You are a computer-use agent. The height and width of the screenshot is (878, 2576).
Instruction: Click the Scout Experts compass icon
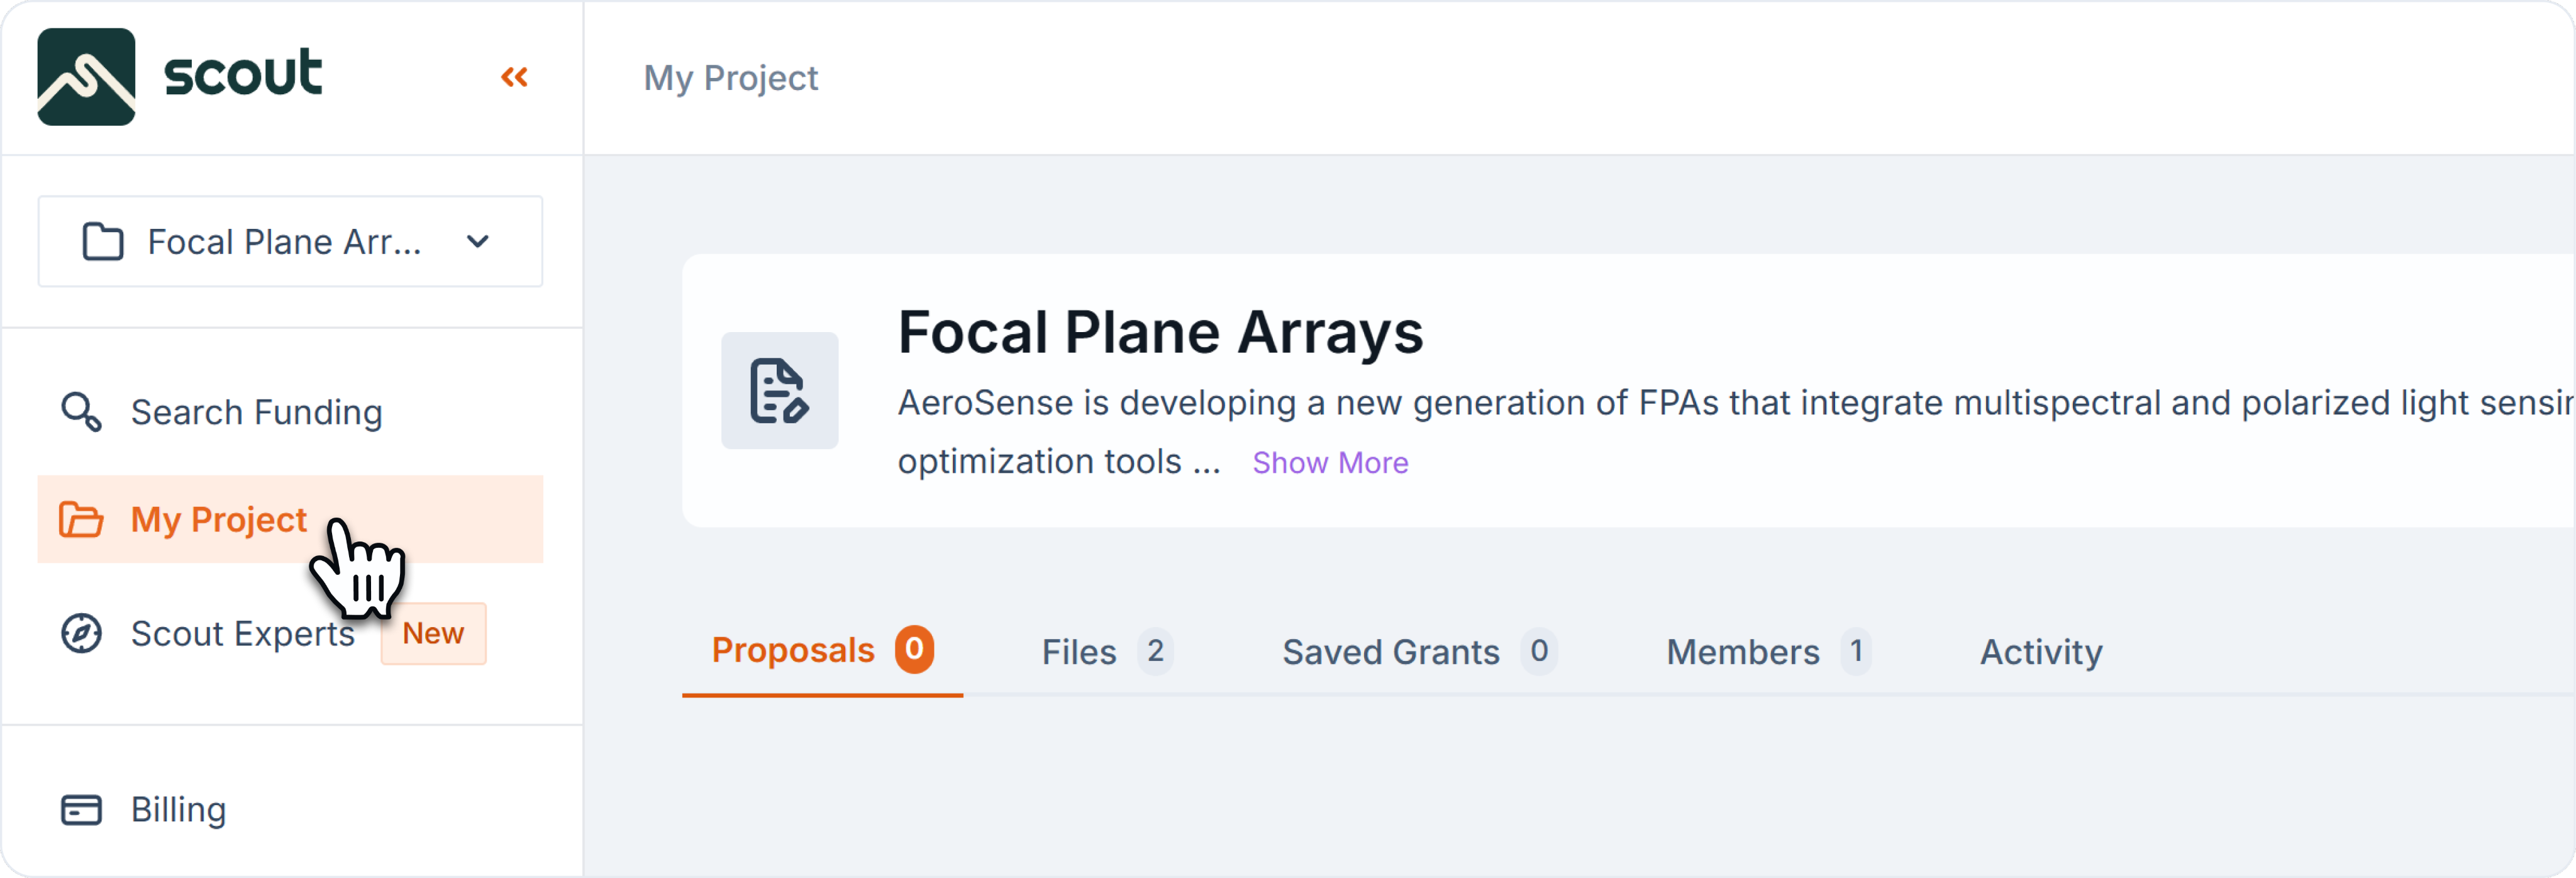click(x=81, y=634)
